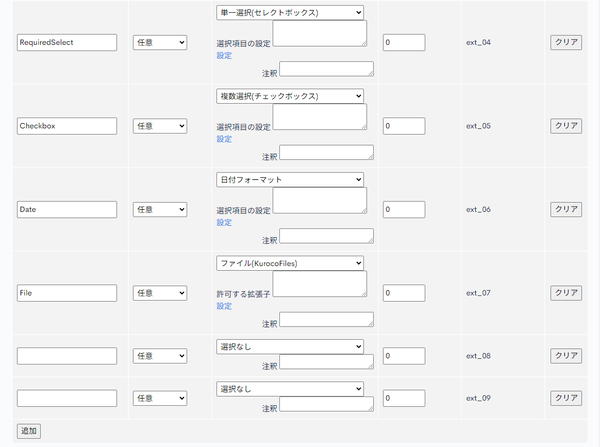Open the 単一選択(セレクトボックス) type dropdown

point(290,13)
